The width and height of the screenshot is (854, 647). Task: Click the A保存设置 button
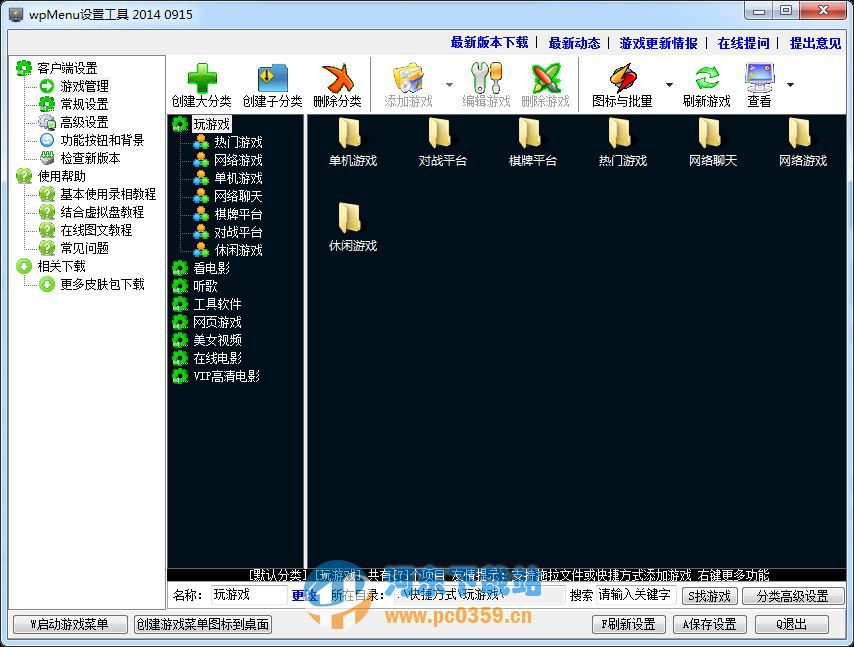708,623
